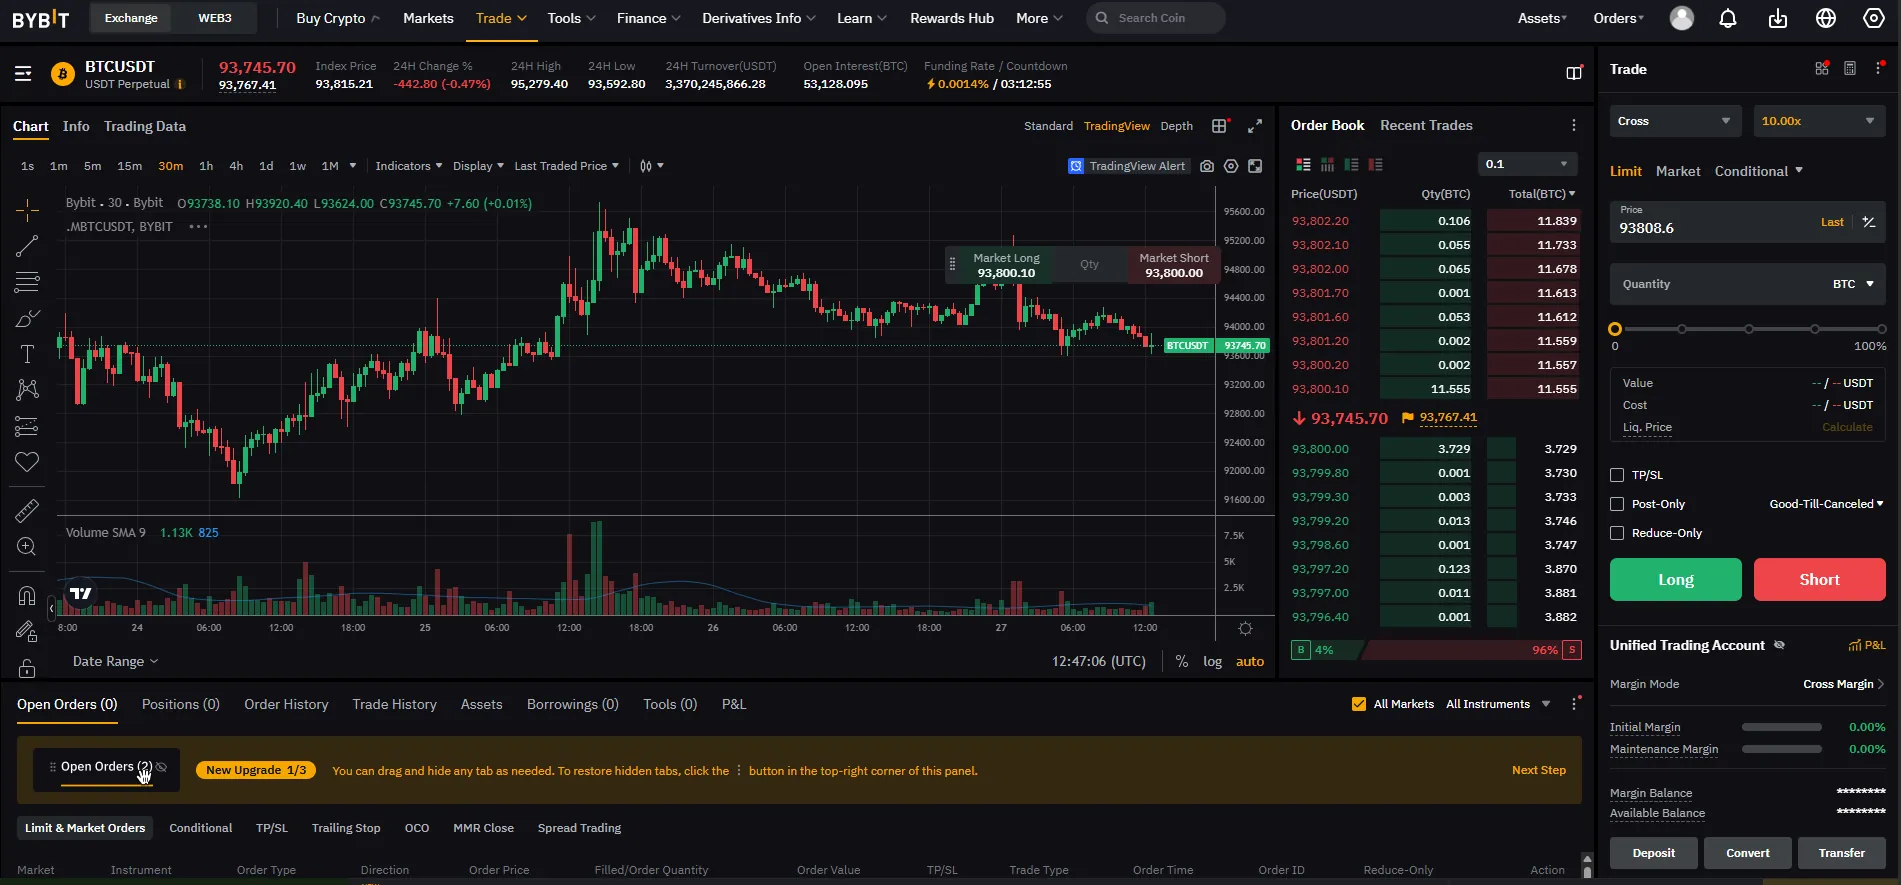This screenshot has width=1901, height=885.
Task: Click the Deposit button
Action: point(1654,853)
